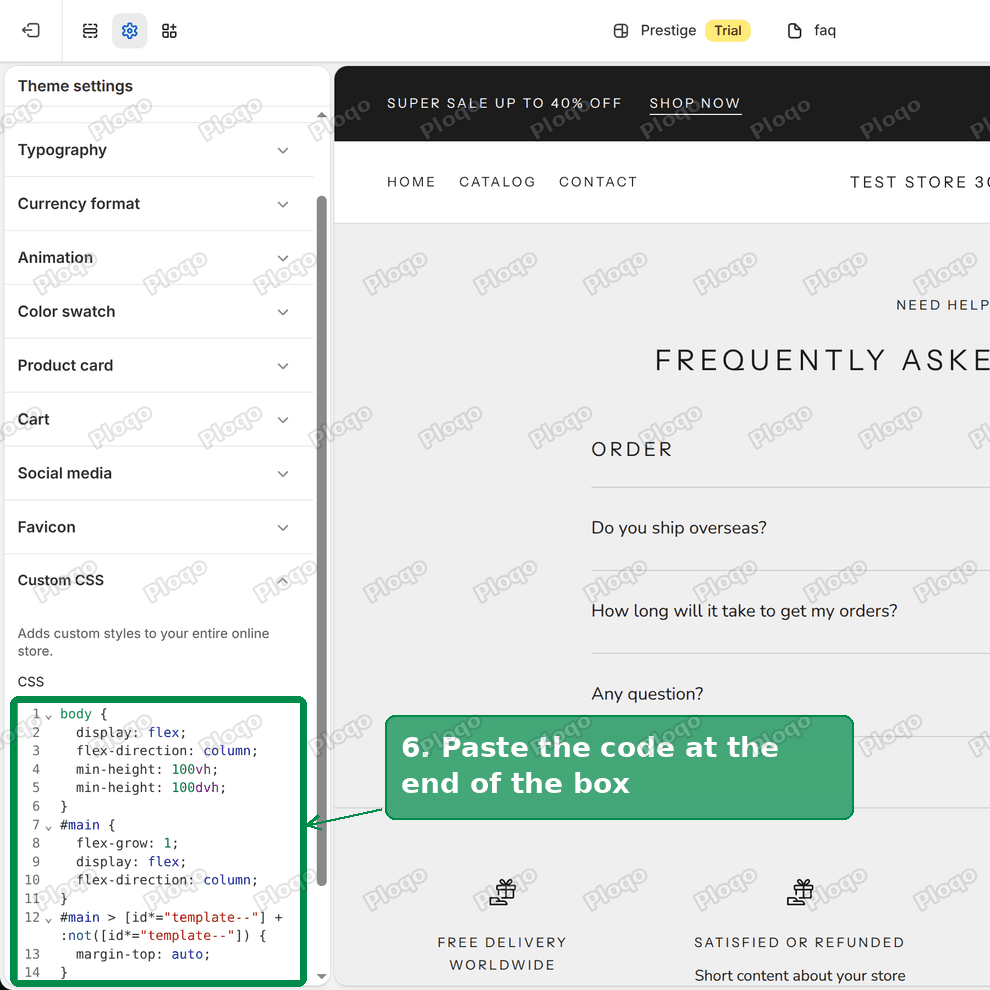990x990 pixels.
Task: Click the Theme settings heading
Action: (x=75, y=86)
